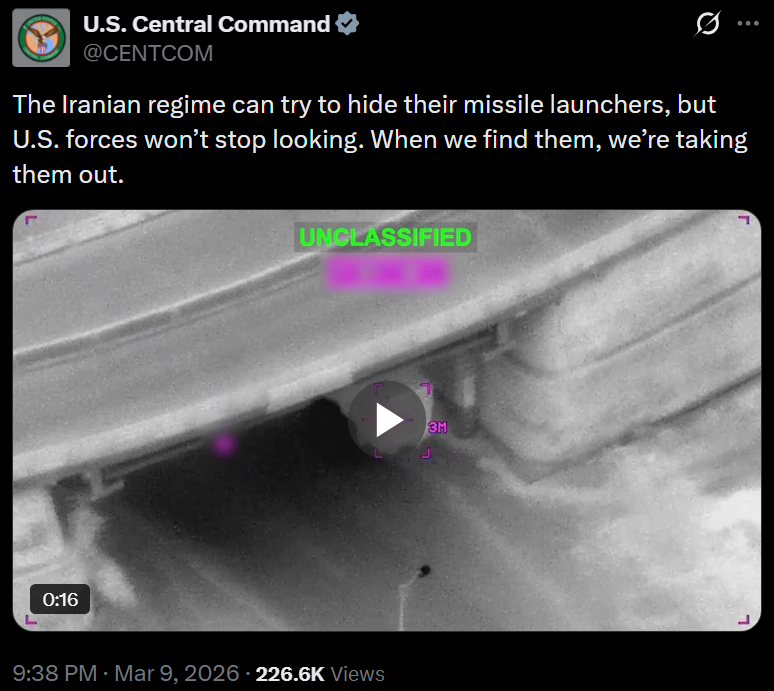Click the dark streetlamp head in video
774x691 pixels.
point(425,571)
